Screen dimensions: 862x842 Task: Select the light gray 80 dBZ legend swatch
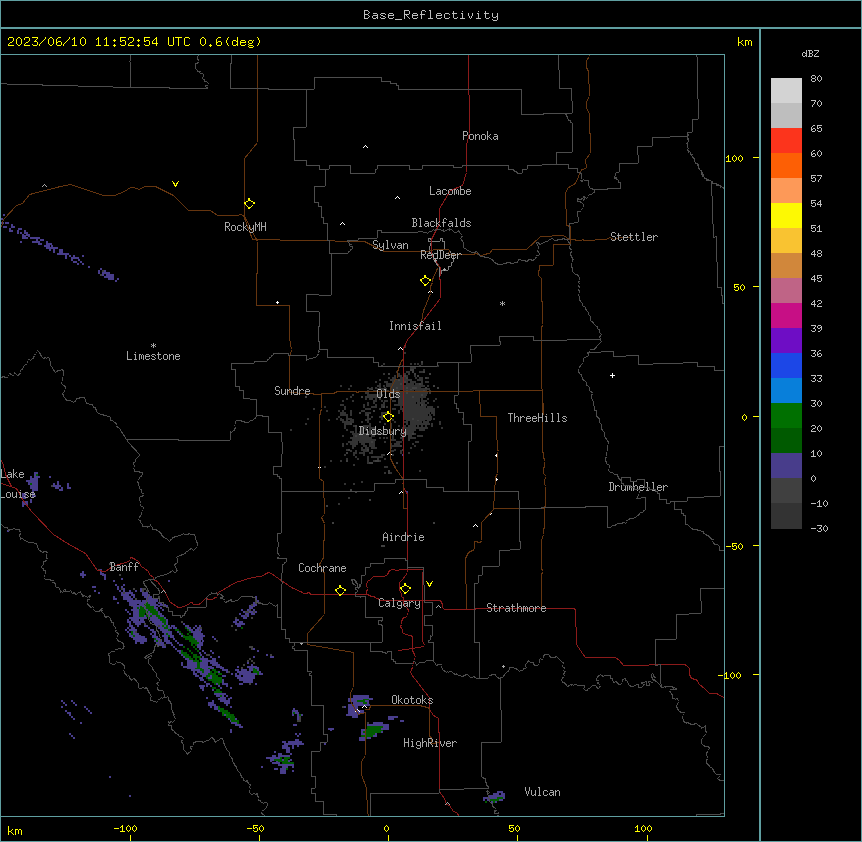[786, 90]
